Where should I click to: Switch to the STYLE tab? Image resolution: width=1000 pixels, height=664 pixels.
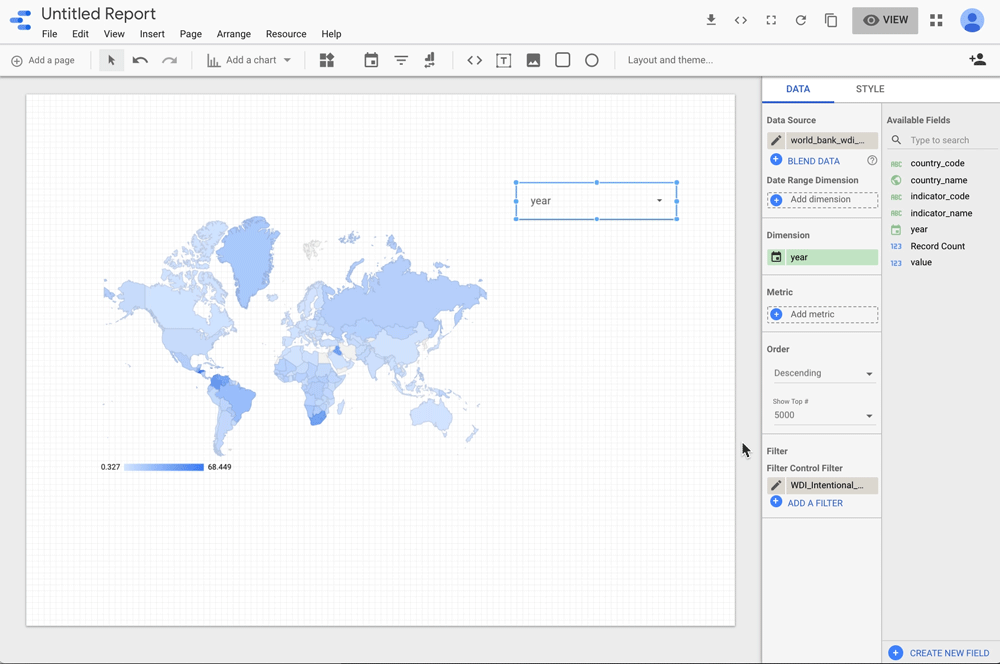tap(870, 89)
